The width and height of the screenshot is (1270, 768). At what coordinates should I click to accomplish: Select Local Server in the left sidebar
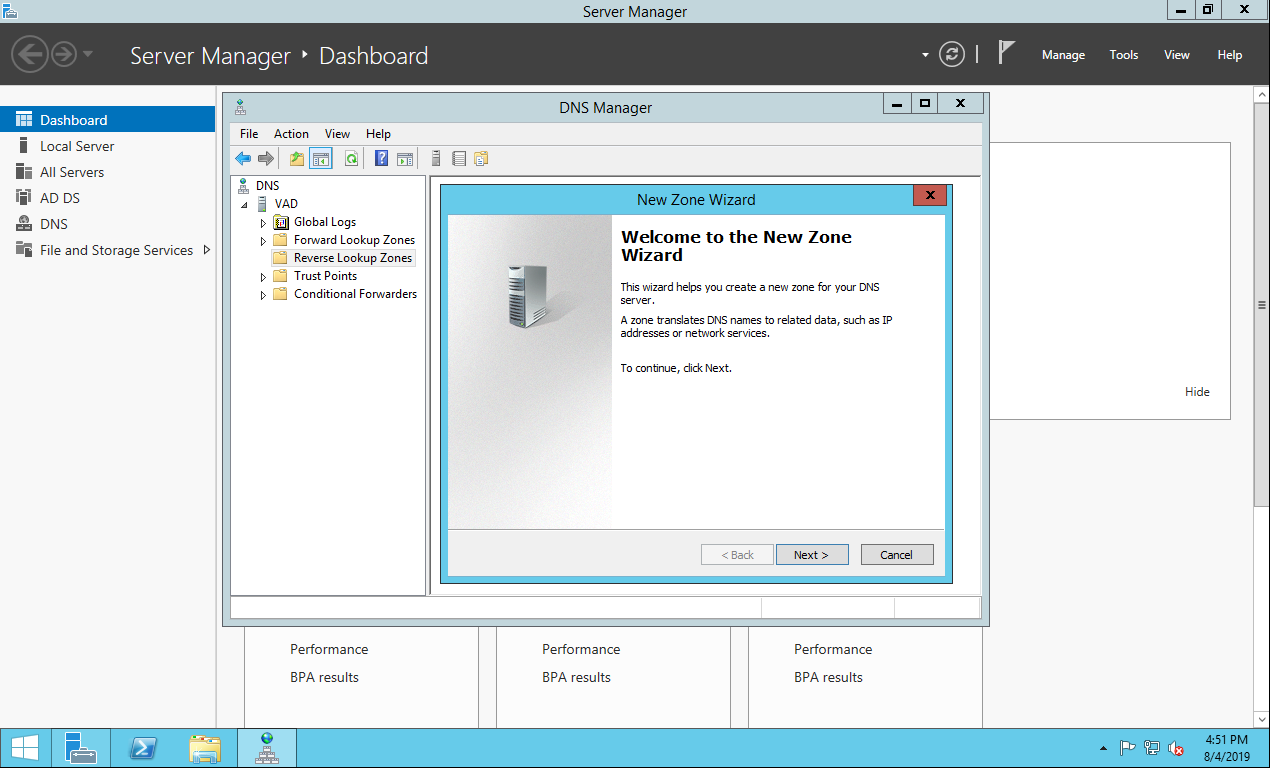(77, 146)
